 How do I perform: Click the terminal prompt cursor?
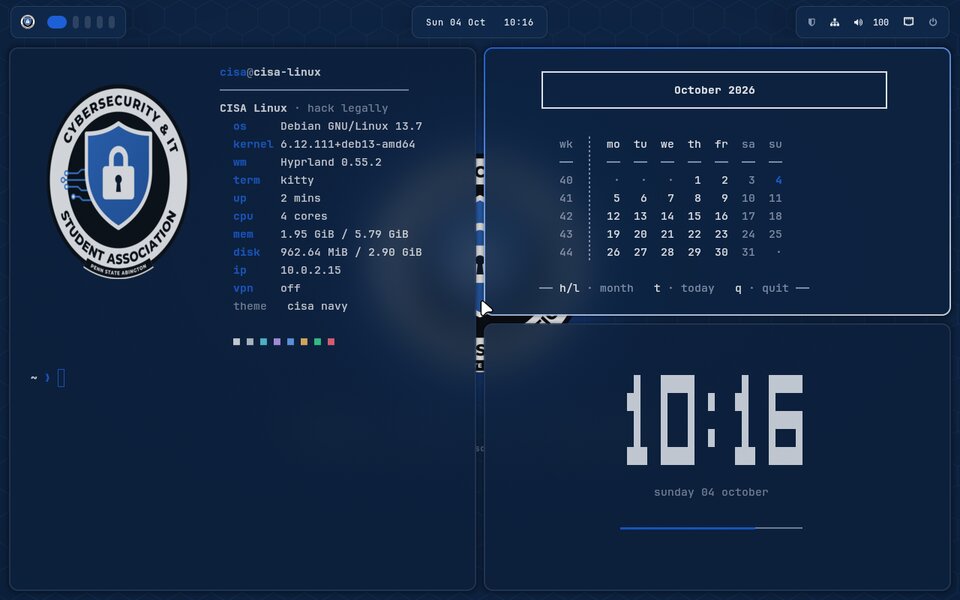tap(61, 378)
